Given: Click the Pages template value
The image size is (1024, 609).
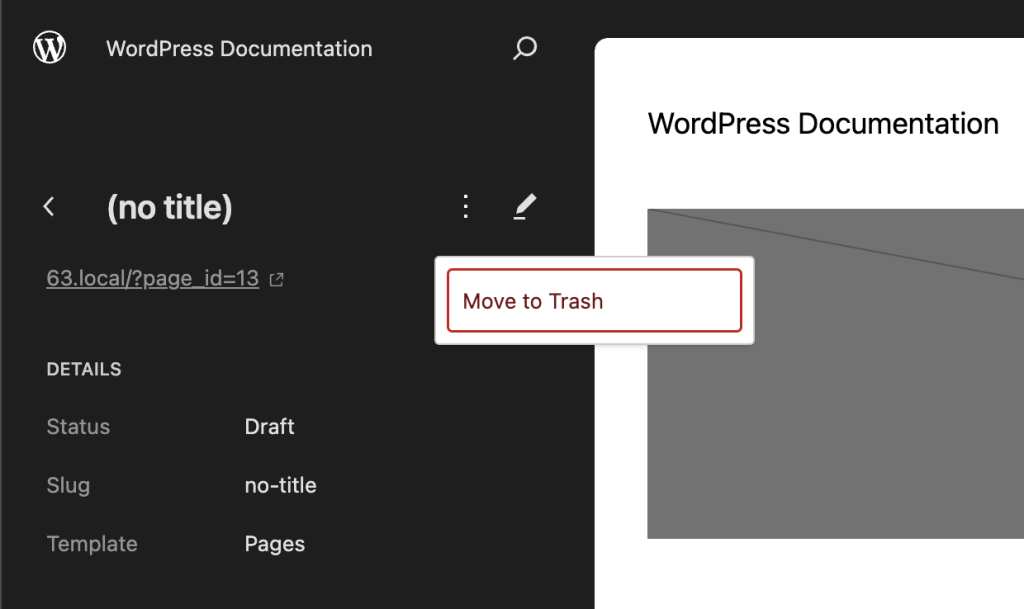Looking at the screenshot, I should [274, 544].
